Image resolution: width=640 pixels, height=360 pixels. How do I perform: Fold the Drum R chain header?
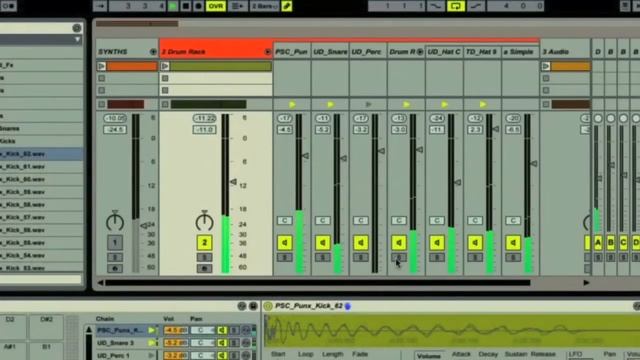point(420,52)
